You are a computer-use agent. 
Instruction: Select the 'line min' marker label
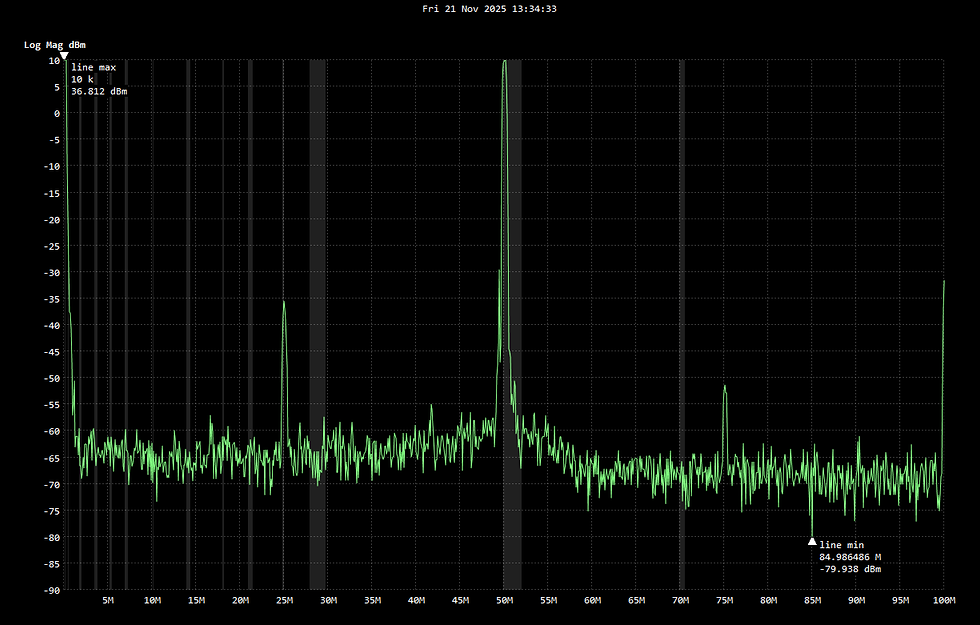point(842,545)
